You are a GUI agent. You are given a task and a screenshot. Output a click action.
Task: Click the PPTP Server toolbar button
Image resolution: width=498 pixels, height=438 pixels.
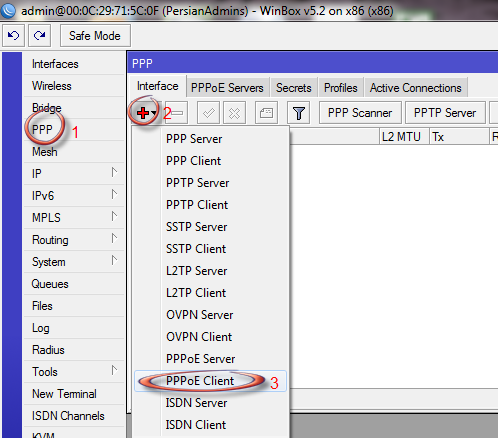[x=445, y=113]
